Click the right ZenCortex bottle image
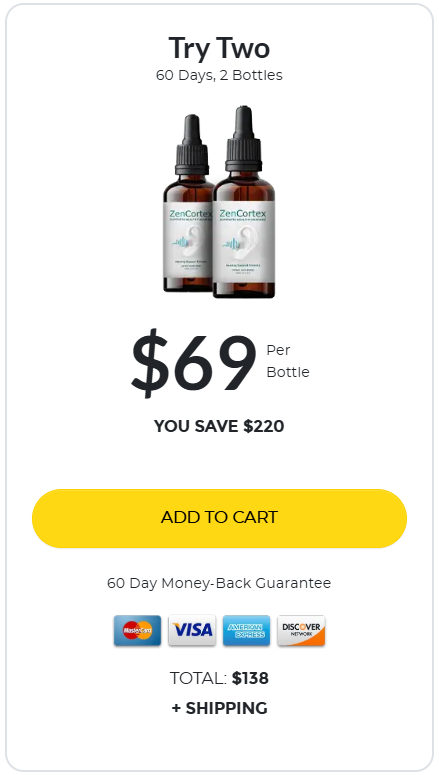The image size is (439, 775). (244, 202)
